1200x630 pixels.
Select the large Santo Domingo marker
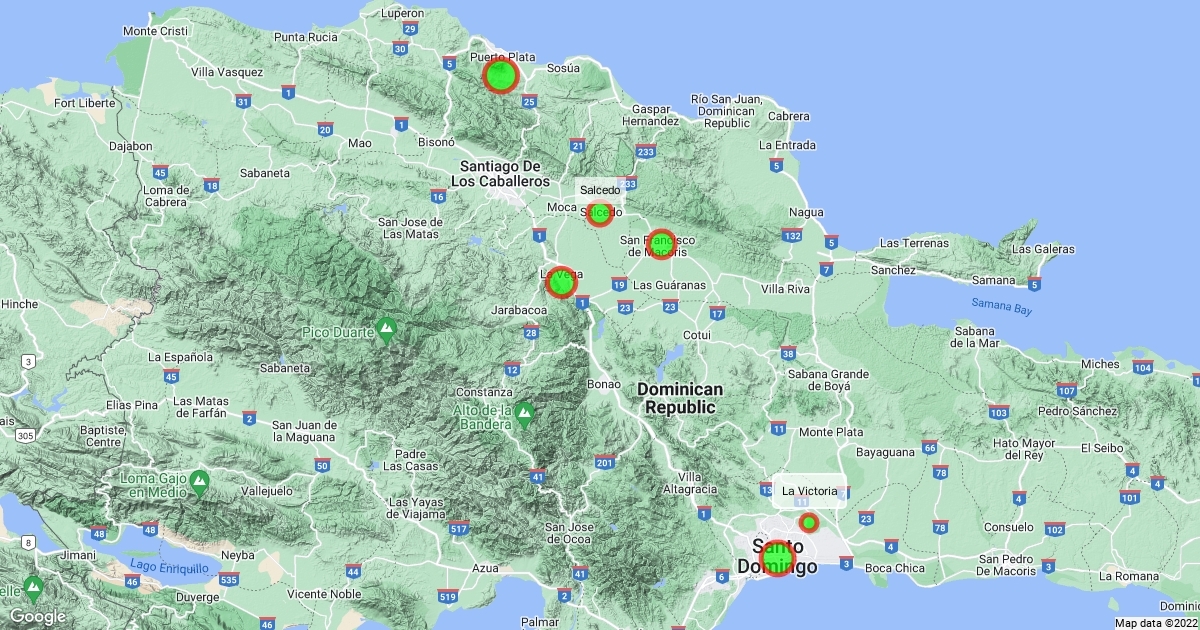[x=777, y=557]
